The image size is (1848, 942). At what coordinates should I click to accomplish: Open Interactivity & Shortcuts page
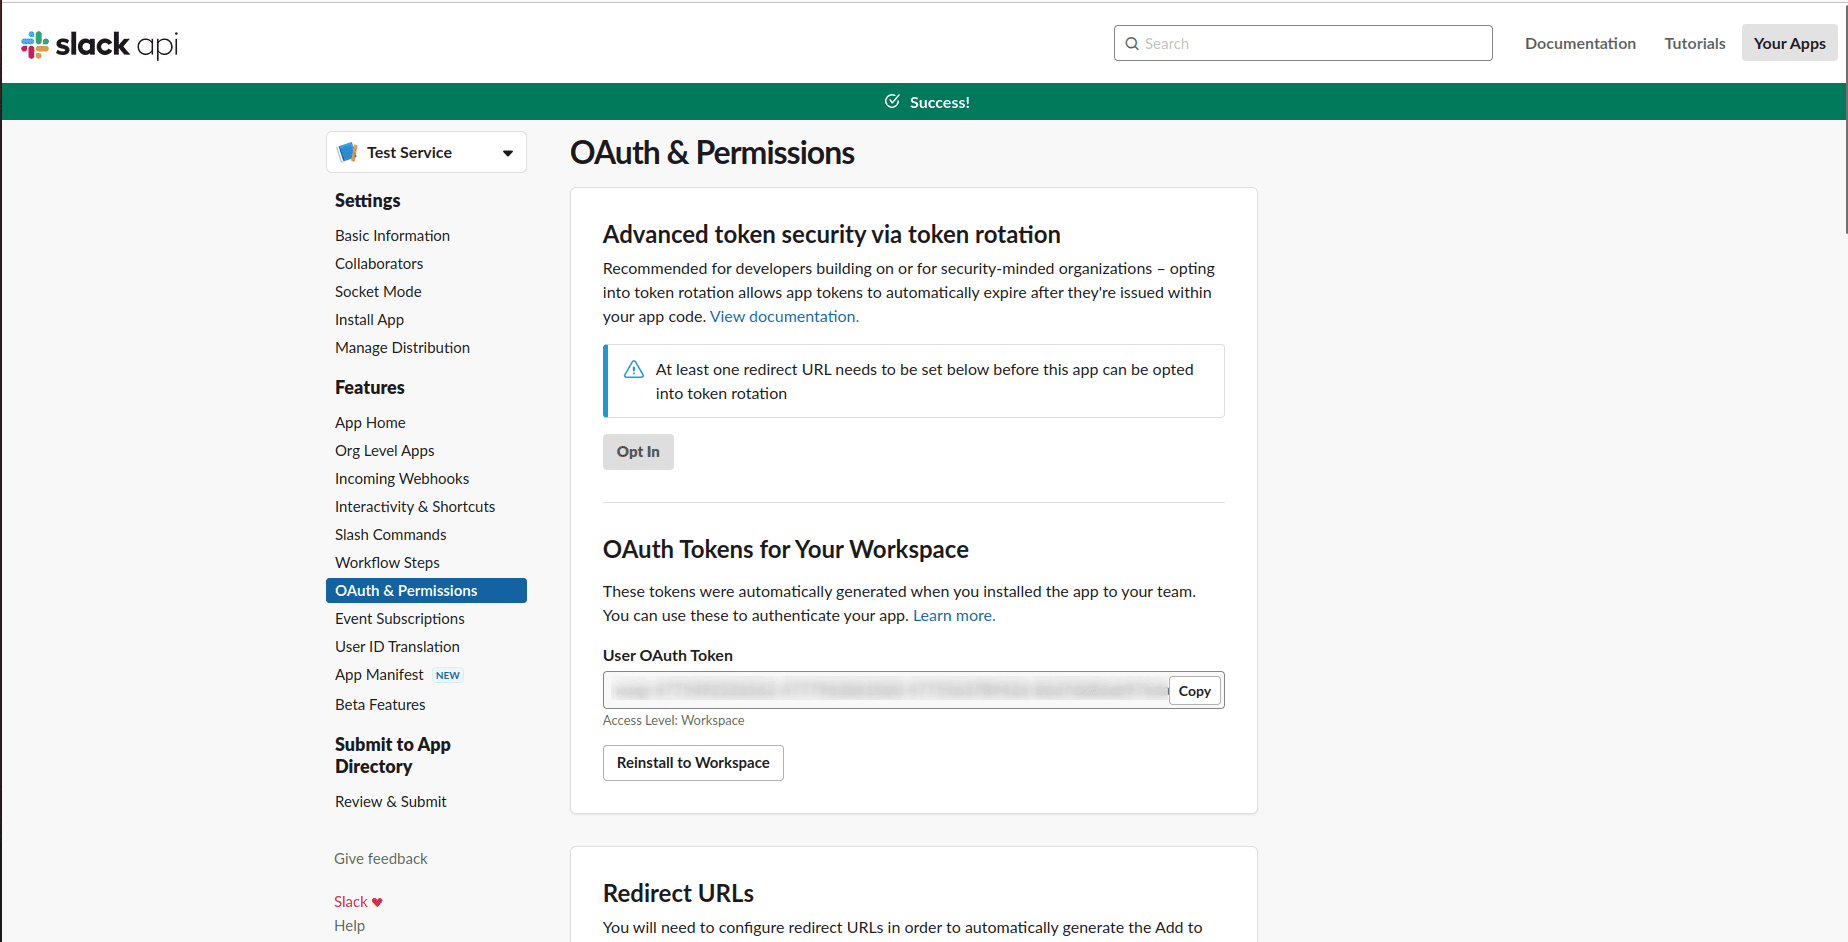tap(415, 507)
